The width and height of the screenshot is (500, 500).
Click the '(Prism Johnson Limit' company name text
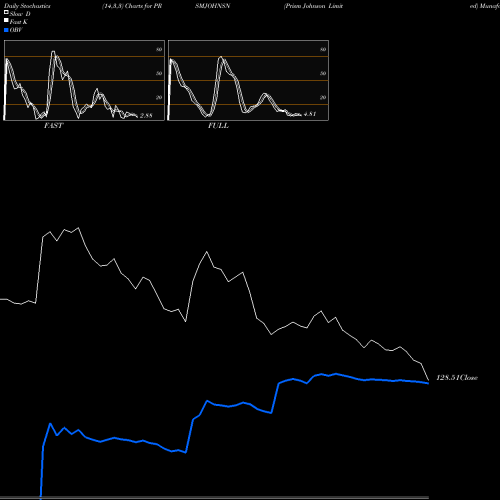[313, 6]
